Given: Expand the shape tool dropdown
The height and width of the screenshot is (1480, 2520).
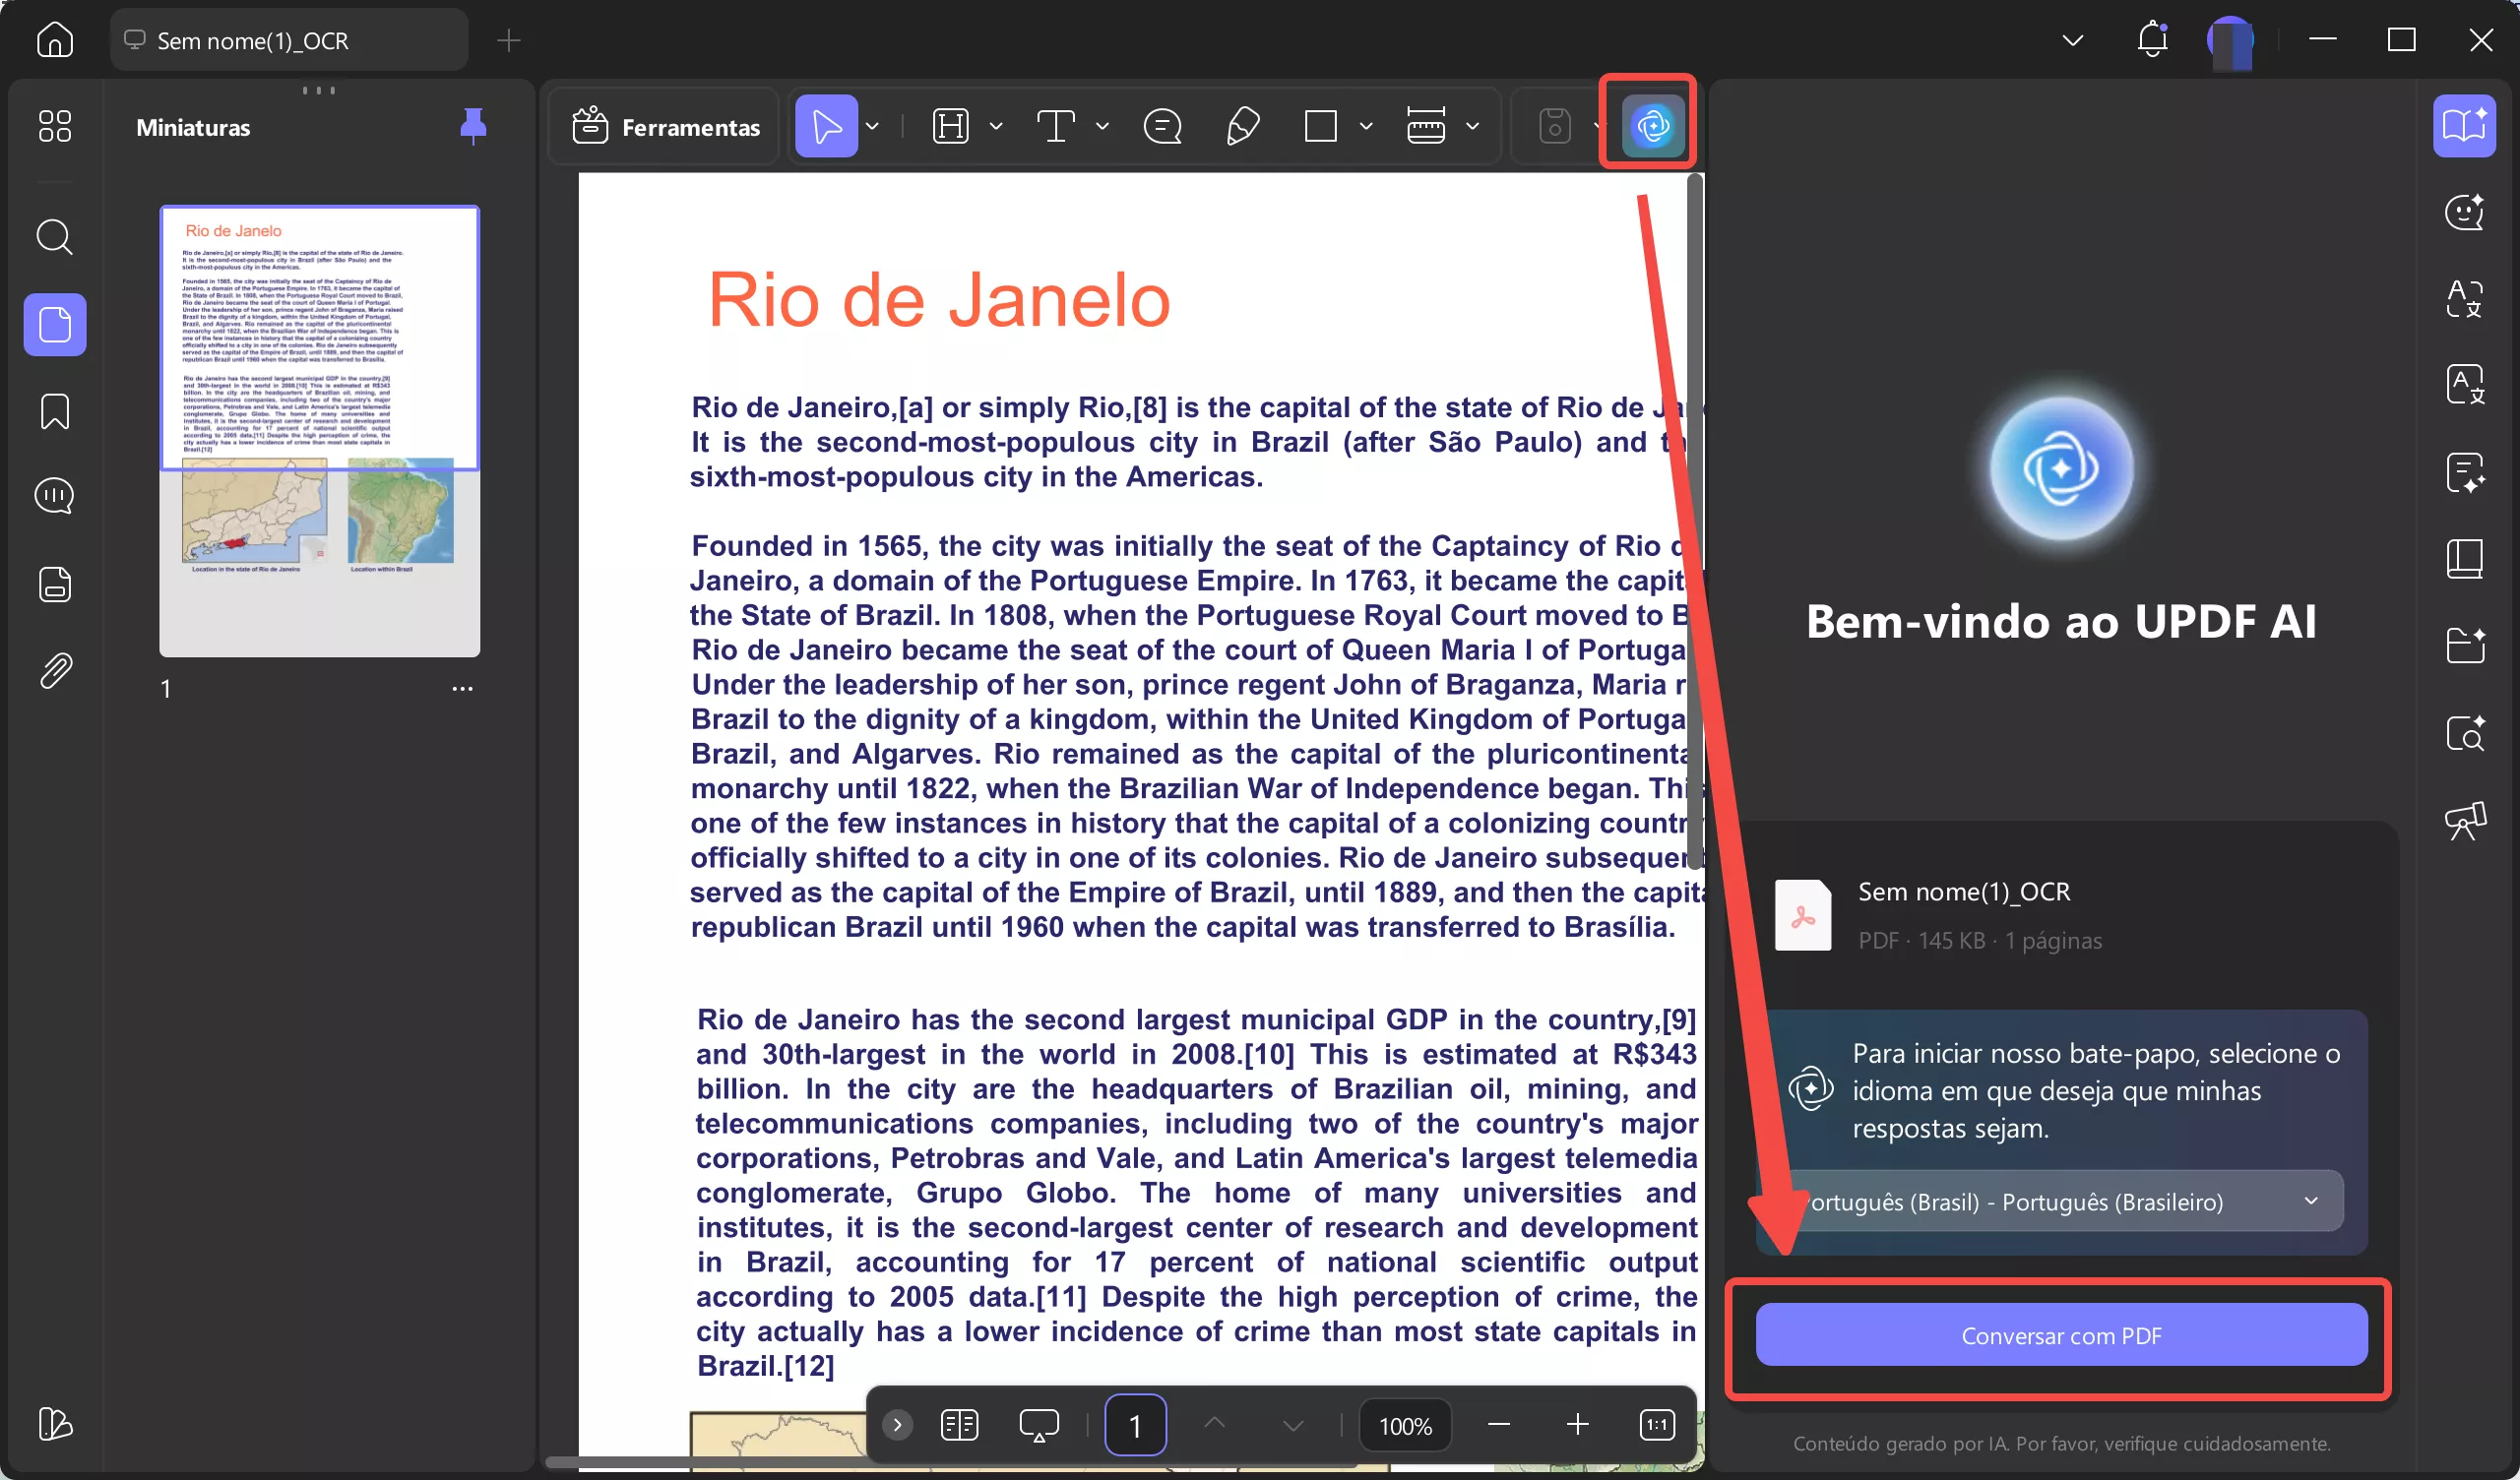Looking at the screenshot, I should click(1366, 127).
